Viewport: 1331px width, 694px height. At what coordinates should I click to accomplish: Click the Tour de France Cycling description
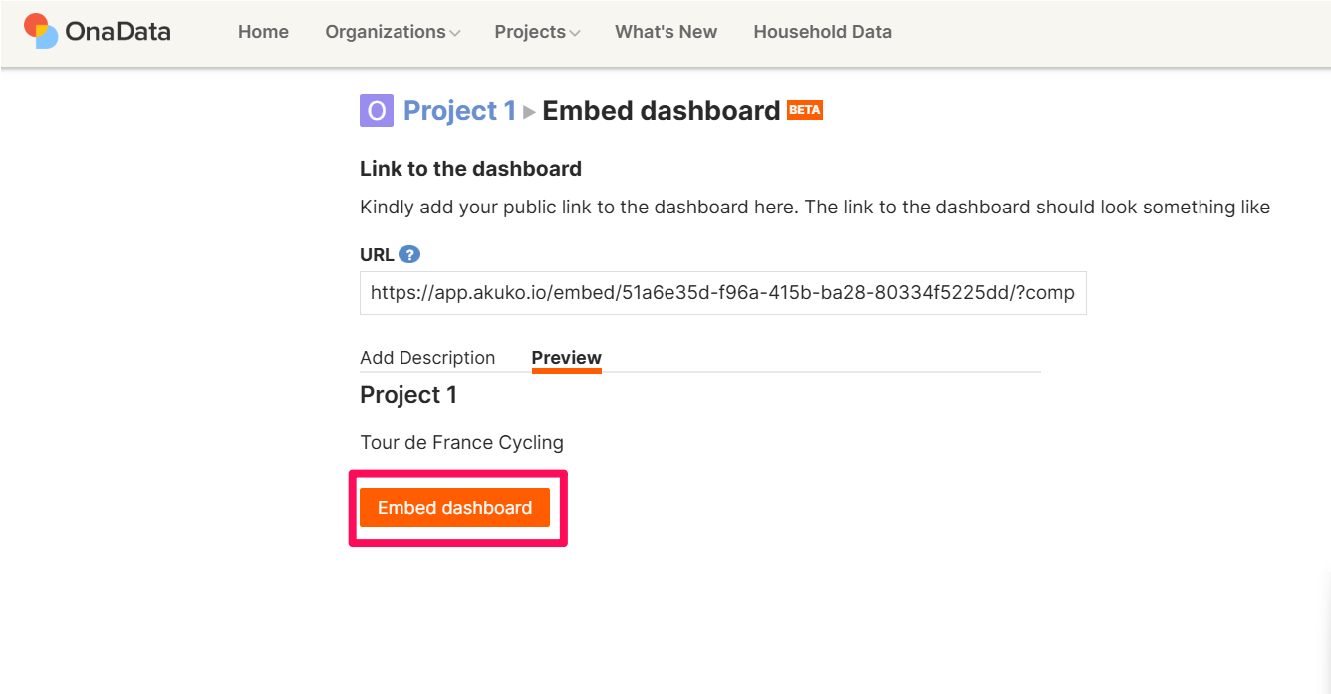[x=462, y=442]
